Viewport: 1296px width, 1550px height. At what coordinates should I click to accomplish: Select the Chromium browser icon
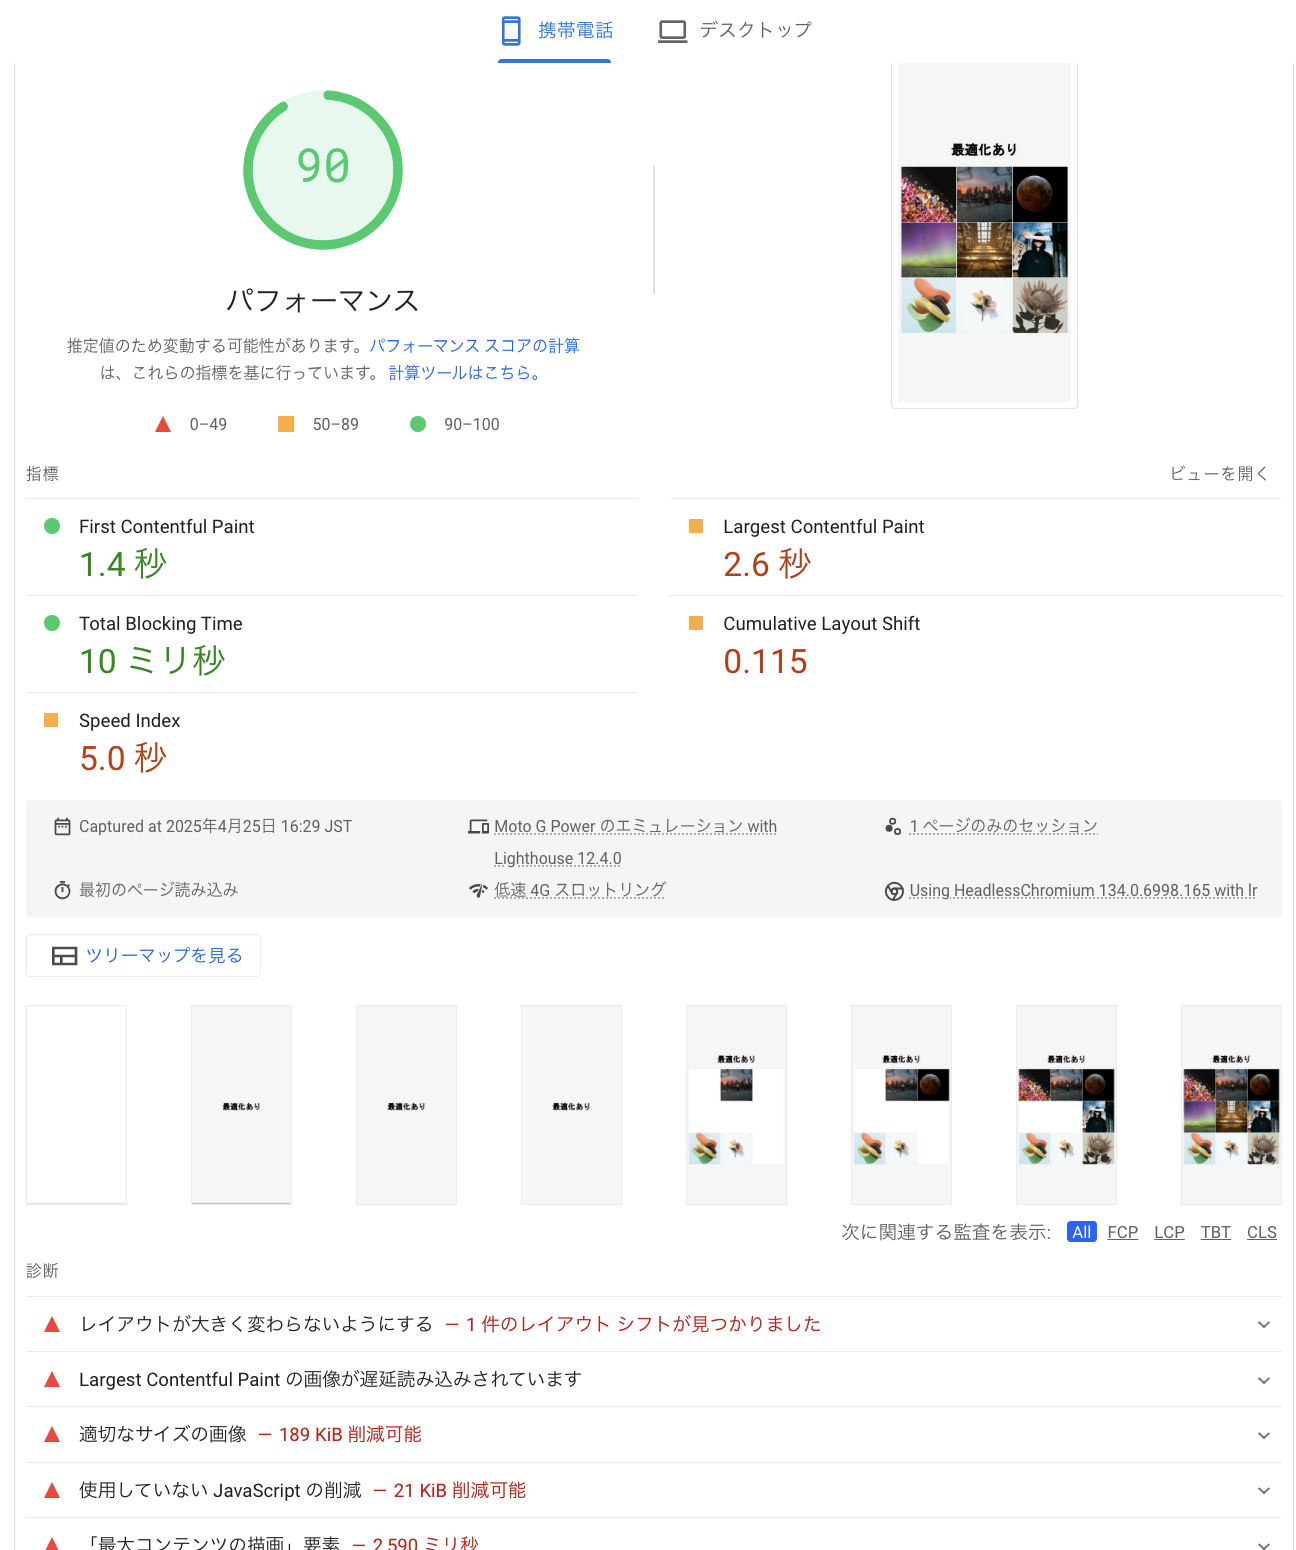(x=893, y=890)
